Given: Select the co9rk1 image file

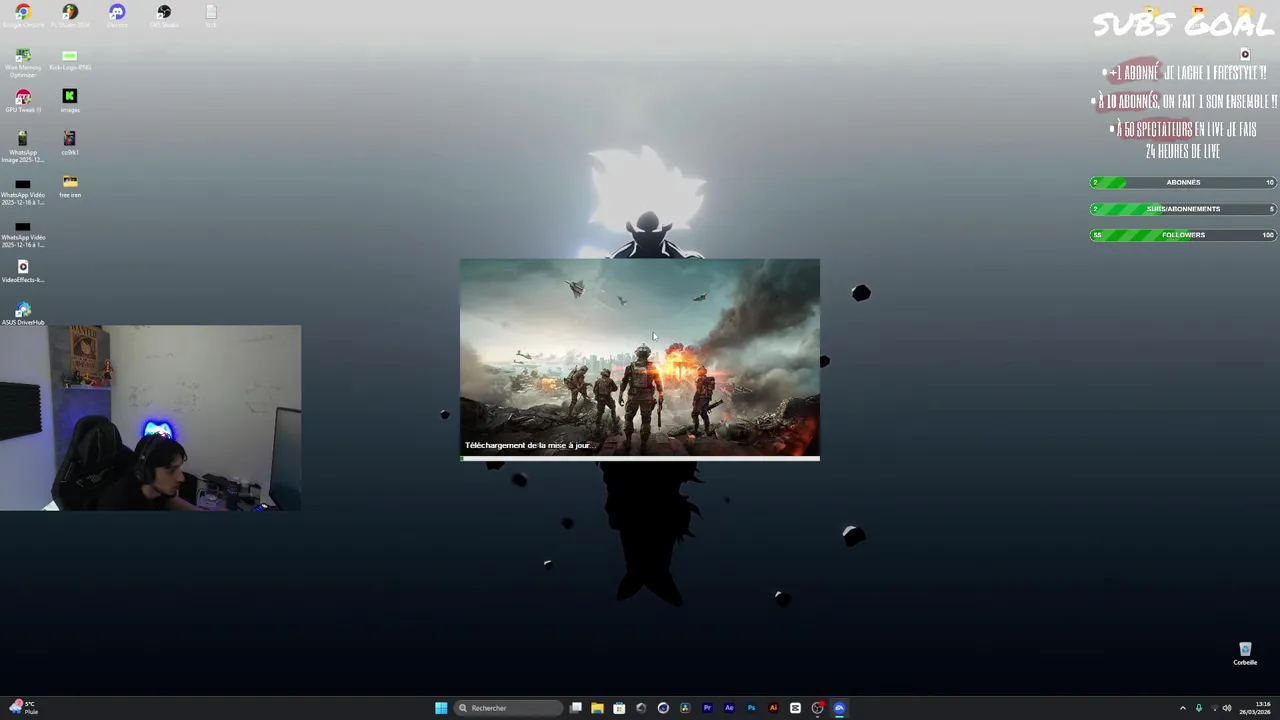Looking at the screenshot, I should point(70,142).
